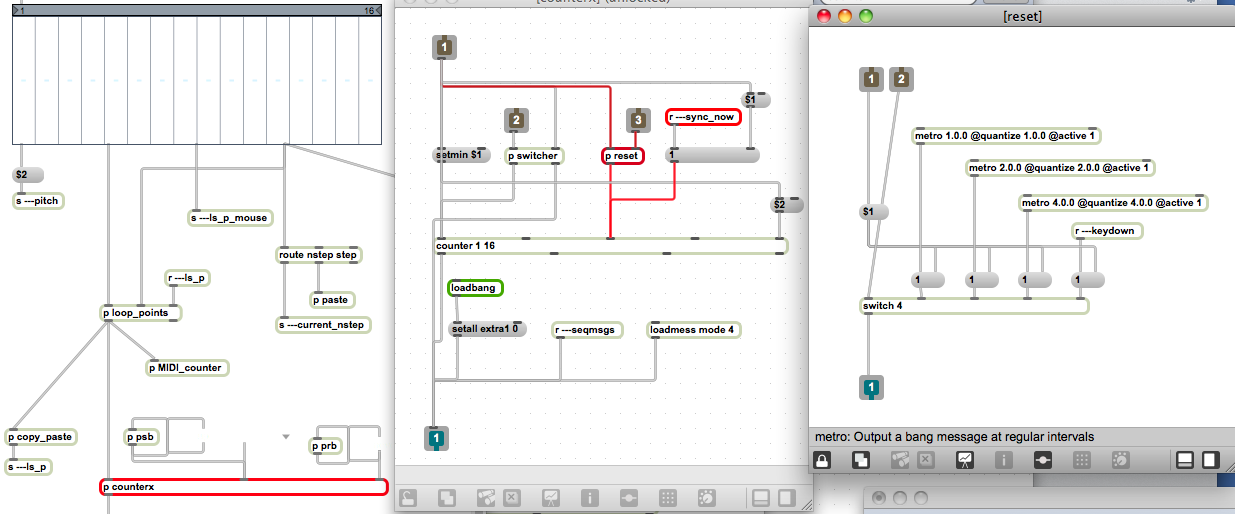Open the inspector icon in reset toolbar

(x=1004, y=461)
